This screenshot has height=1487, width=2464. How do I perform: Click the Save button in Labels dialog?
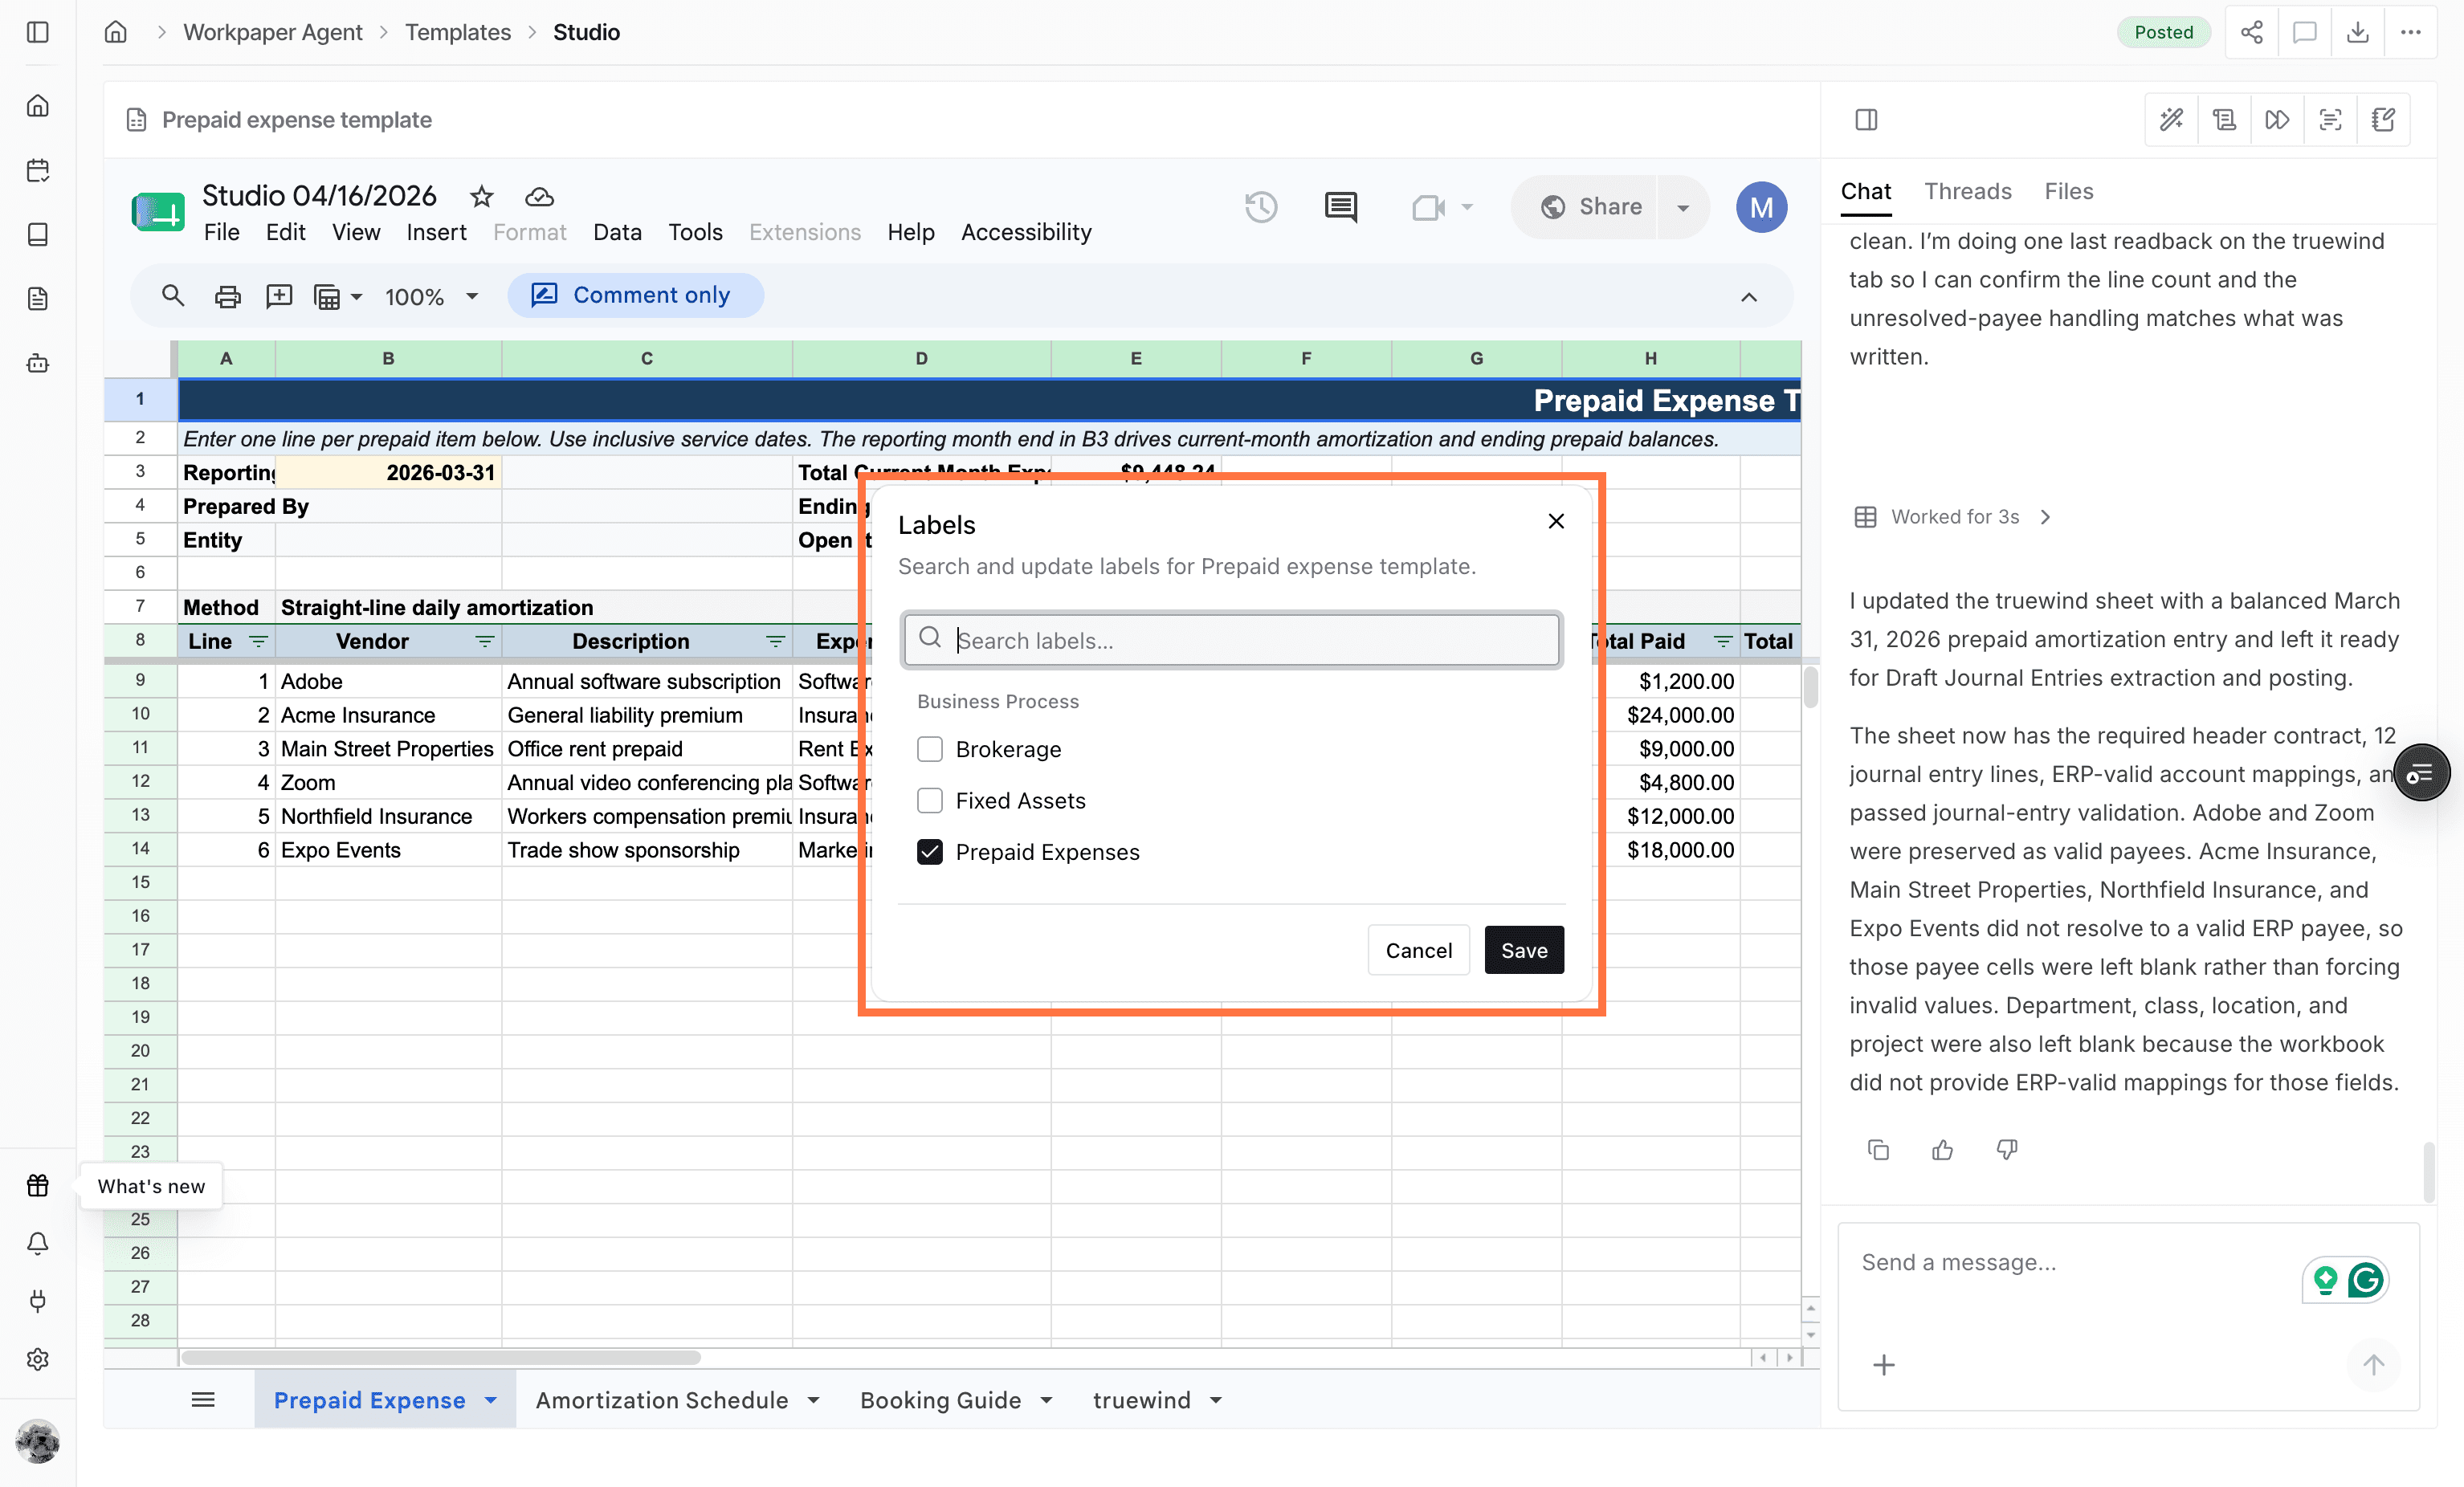click(x=1524, y=950)
